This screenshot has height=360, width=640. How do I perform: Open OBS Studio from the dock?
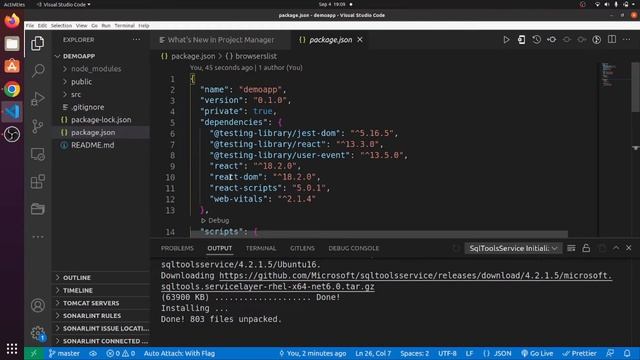pyautogui.click(x=12, y=134)
